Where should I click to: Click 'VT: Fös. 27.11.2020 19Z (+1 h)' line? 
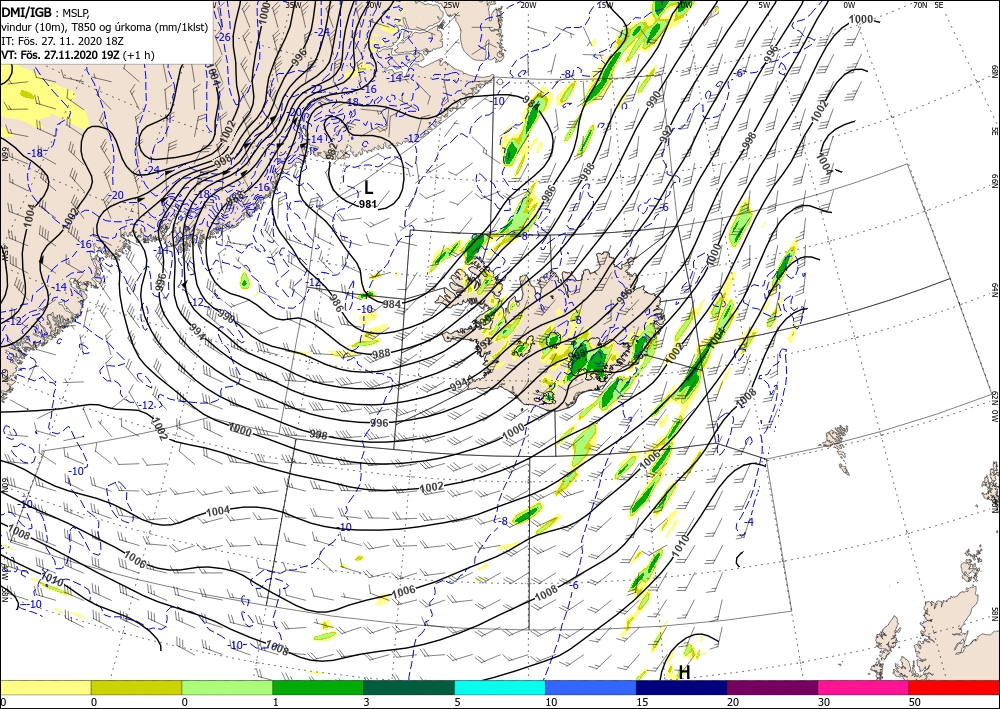point(78,55)
